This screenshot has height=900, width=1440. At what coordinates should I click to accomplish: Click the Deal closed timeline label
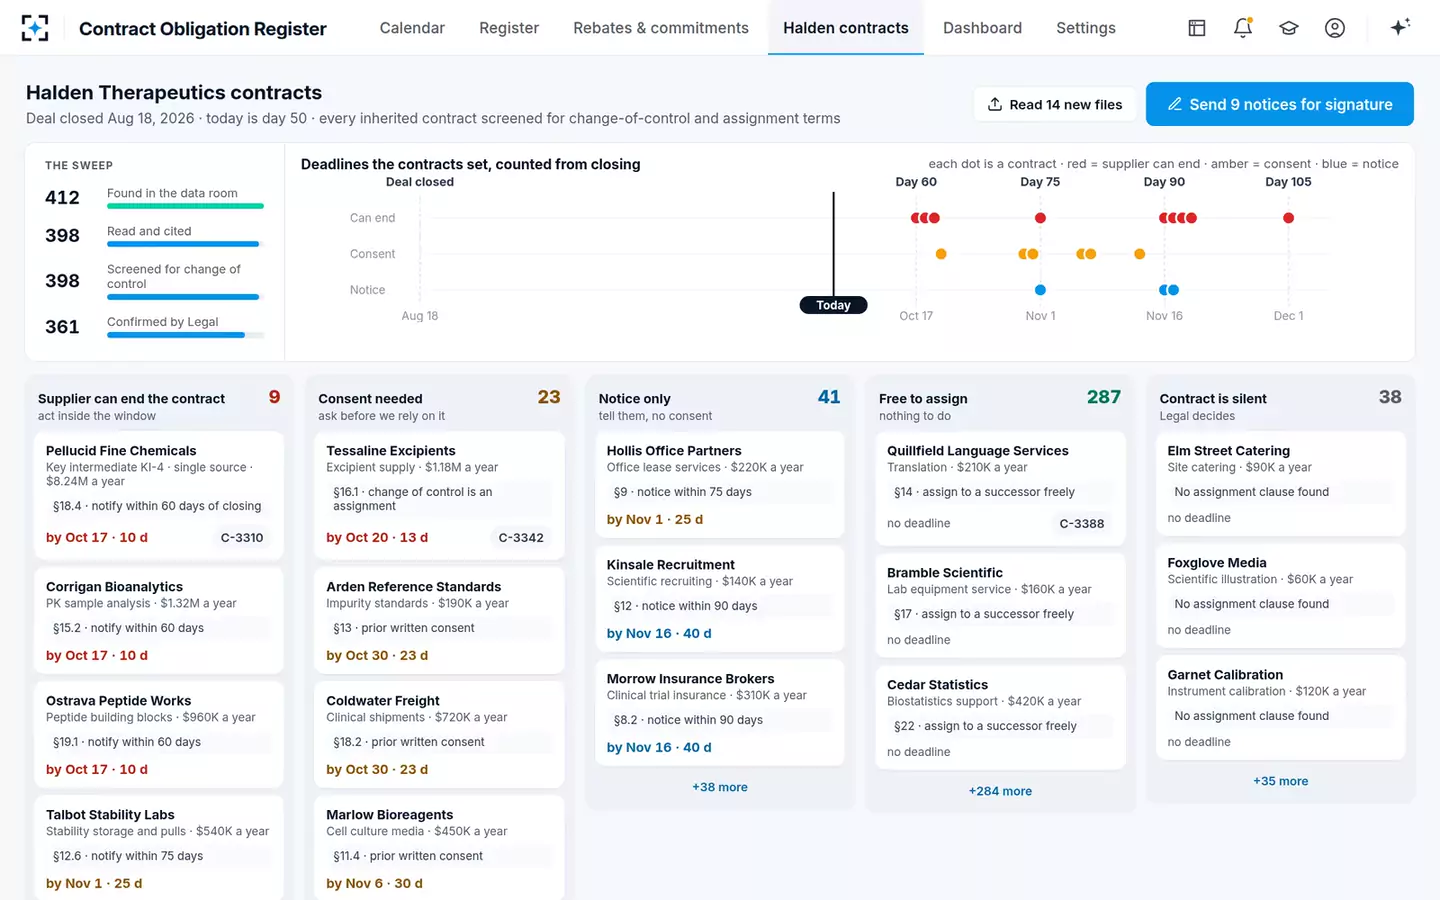coord(420,182)
